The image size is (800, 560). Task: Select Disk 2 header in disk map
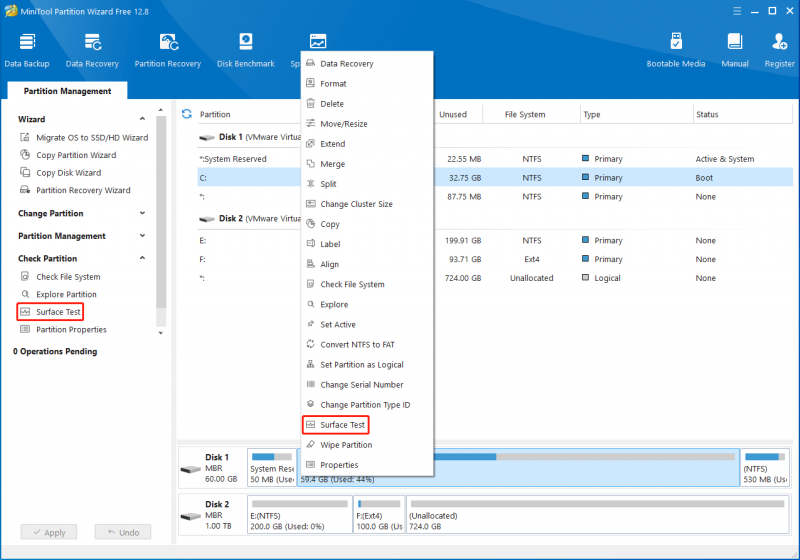click(x=212, y=515)
